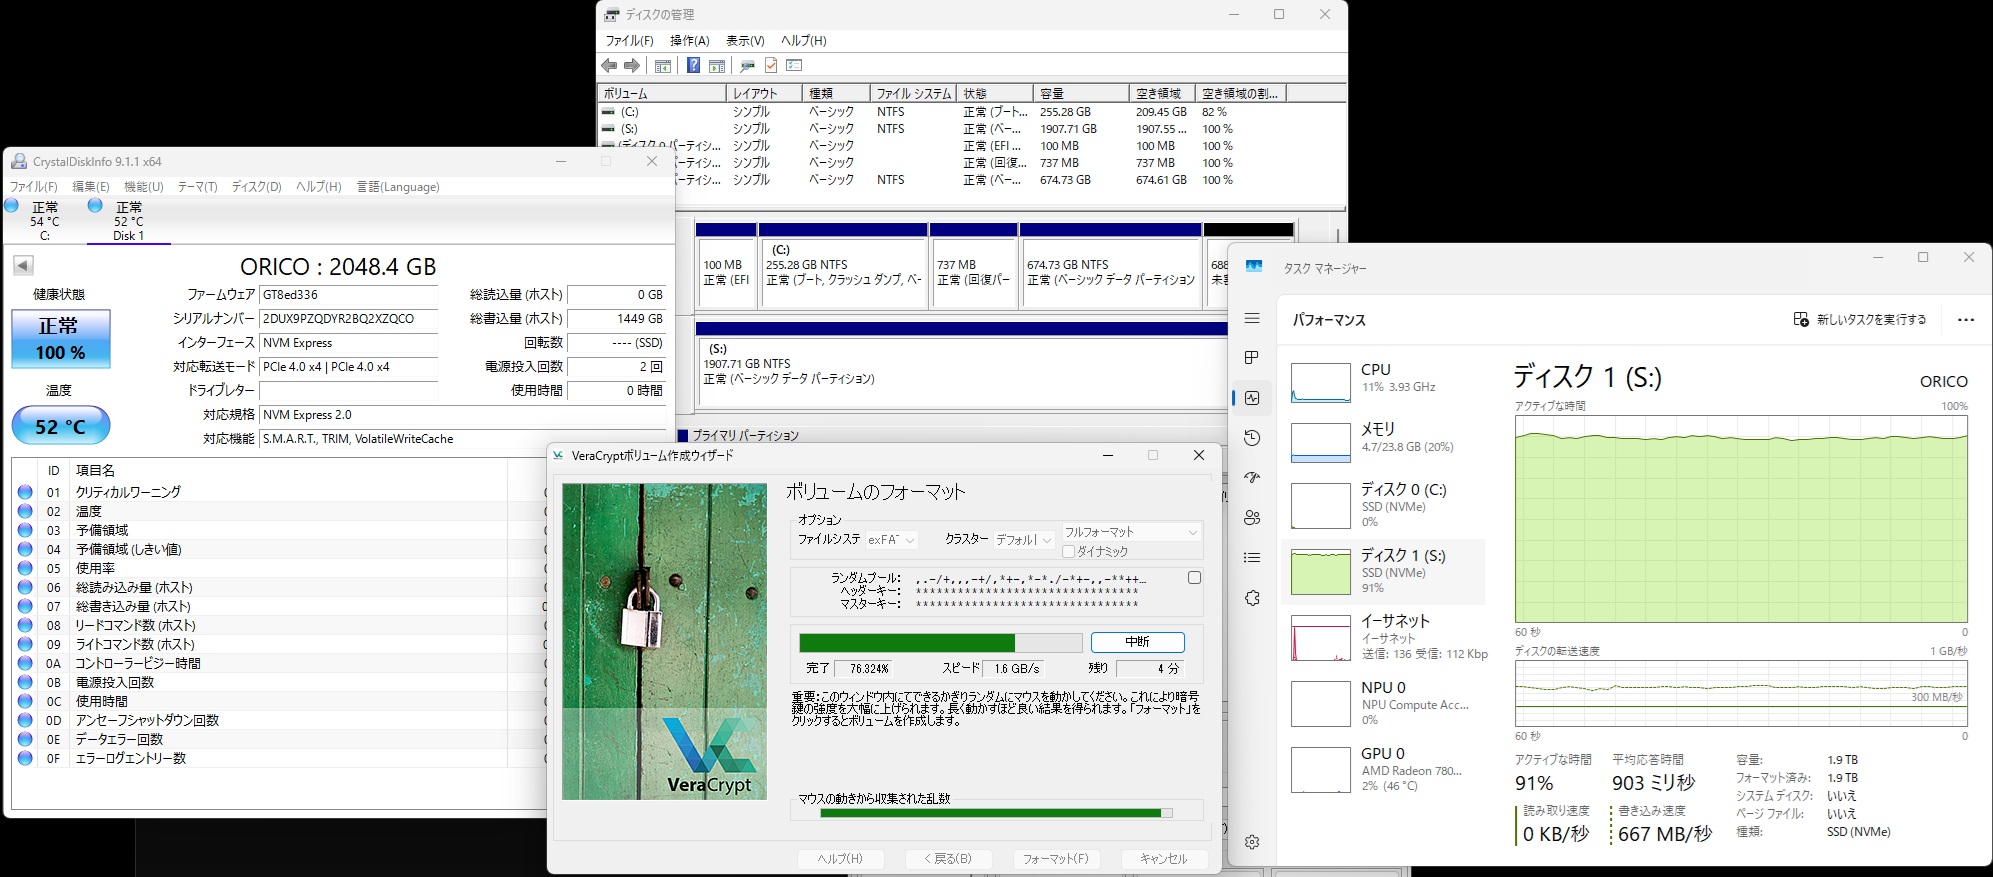The height and width of the screenshot is (877, 1993).
Task: Click the rescan disks icon in Disk Management toolbar
Action: click(x=747, y=66)
